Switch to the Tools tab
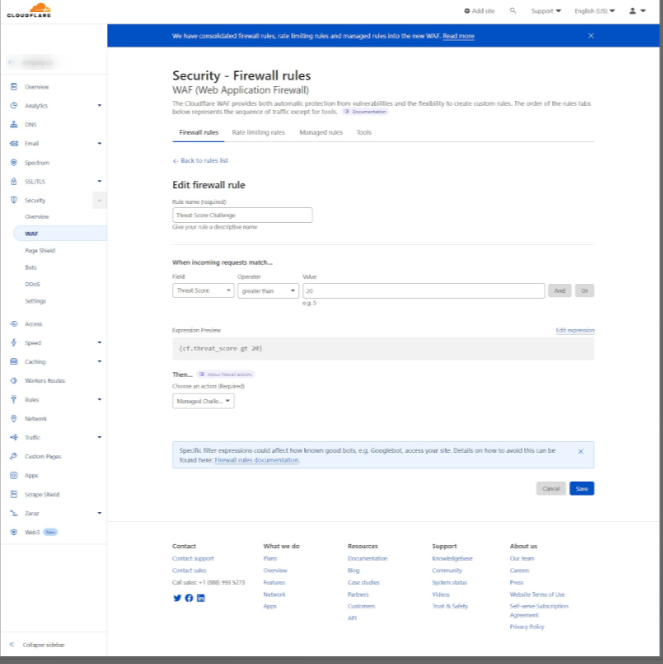 (364, 133)
